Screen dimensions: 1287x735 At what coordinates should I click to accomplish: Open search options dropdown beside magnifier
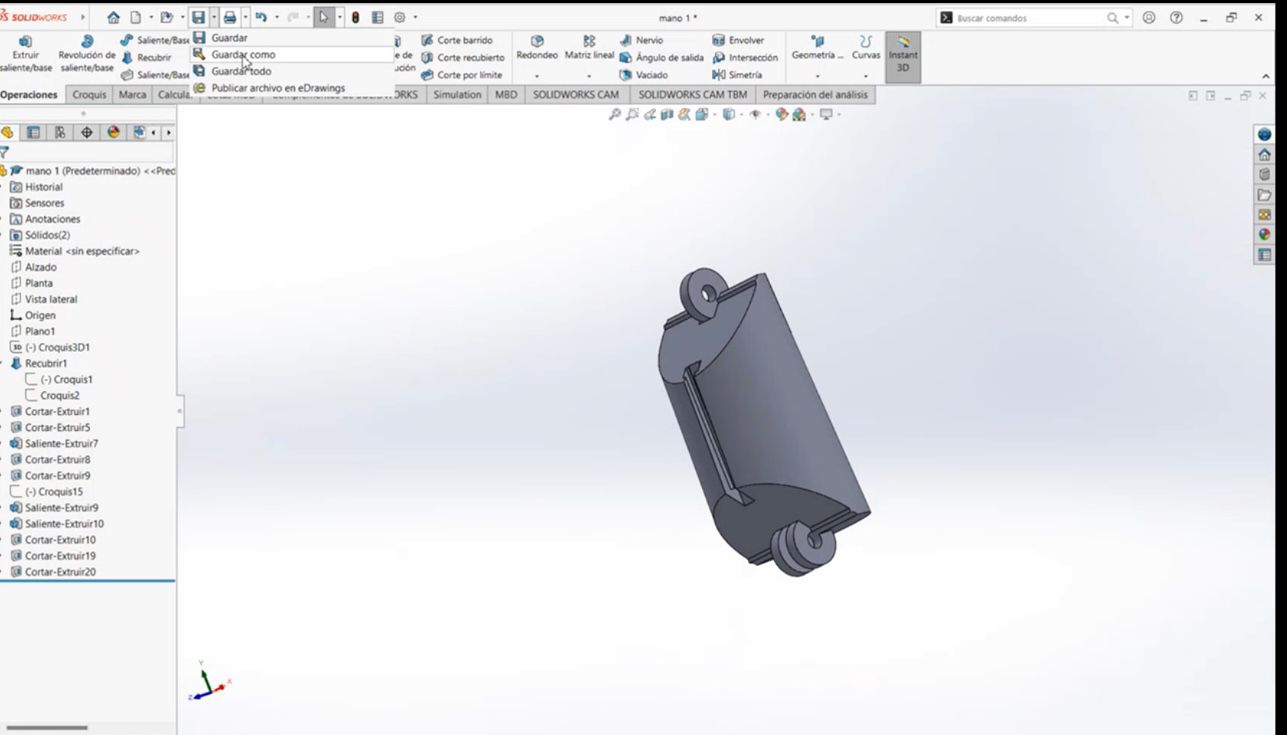coord(1127,18)
